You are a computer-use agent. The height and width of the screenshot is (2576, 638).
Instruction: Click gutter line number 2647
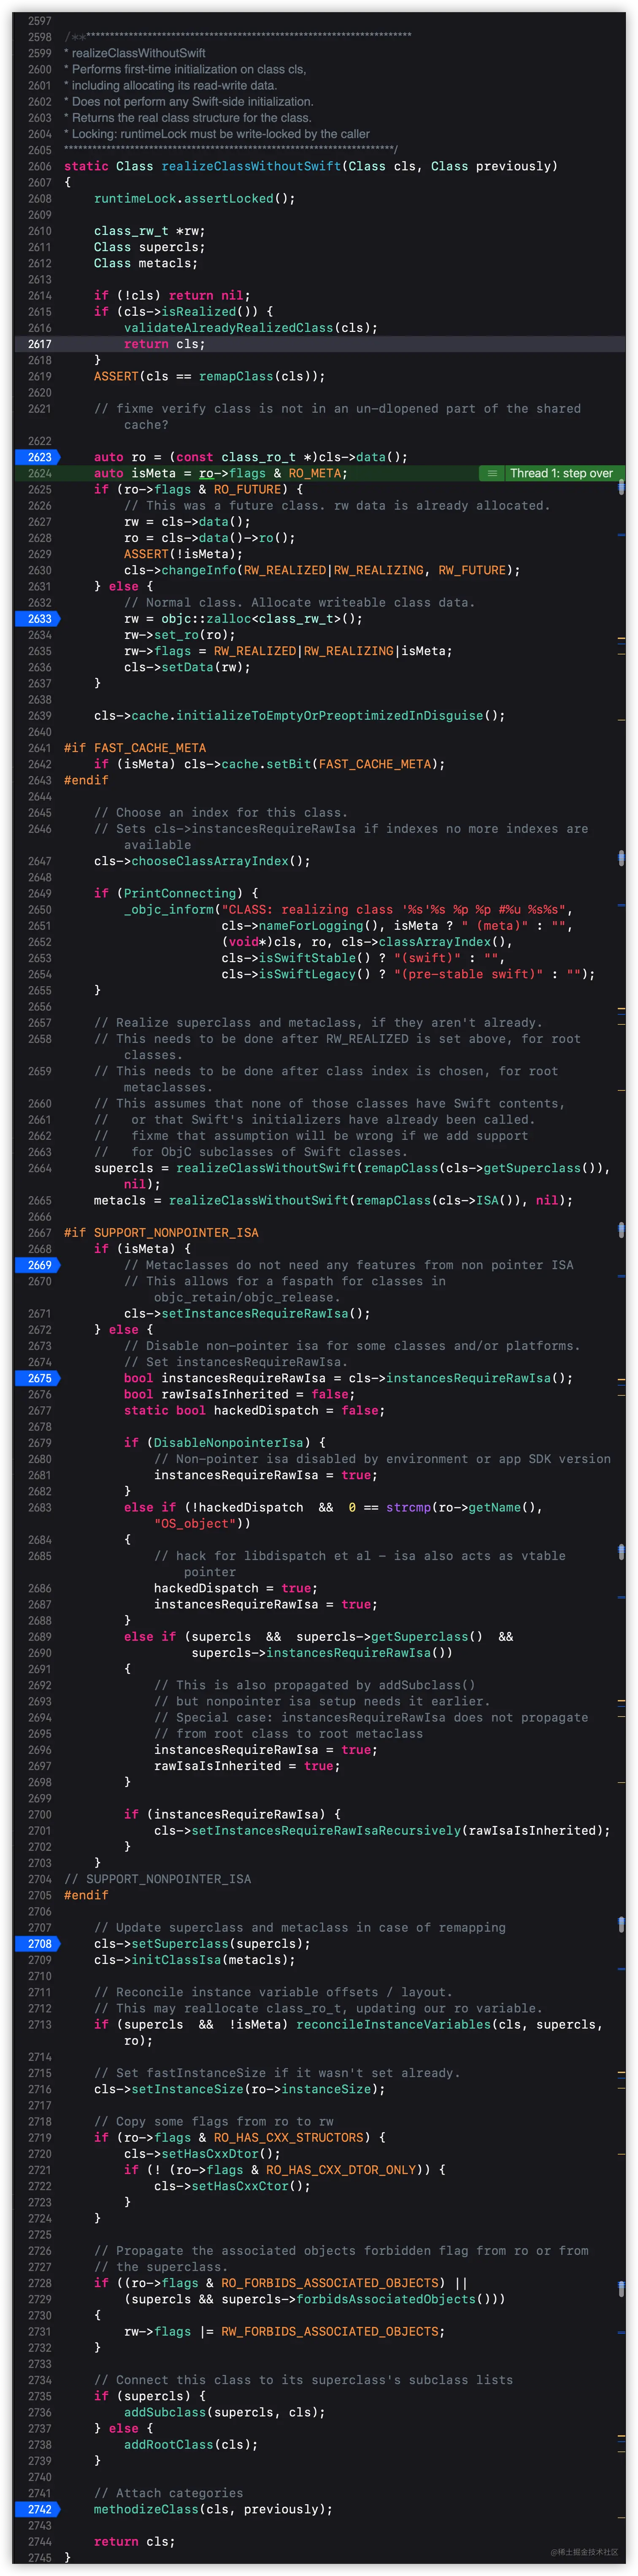40,861
